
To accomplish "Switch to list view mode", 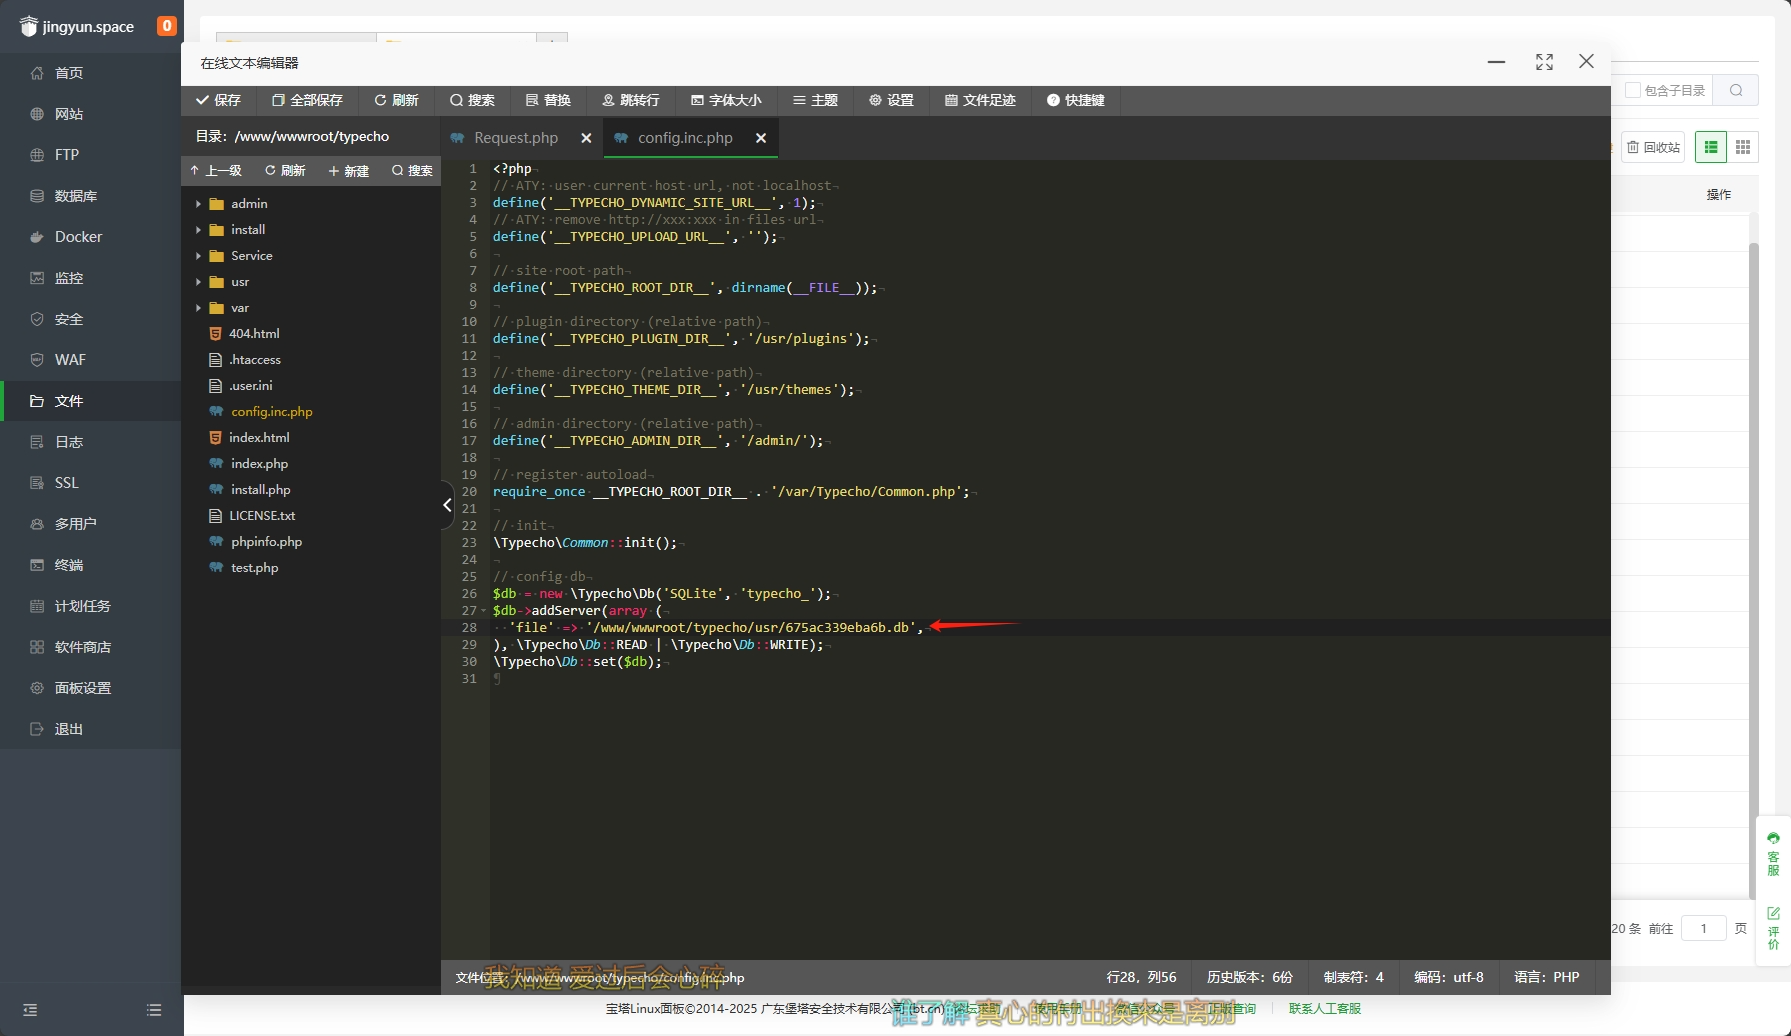I will coord(1711,147).
